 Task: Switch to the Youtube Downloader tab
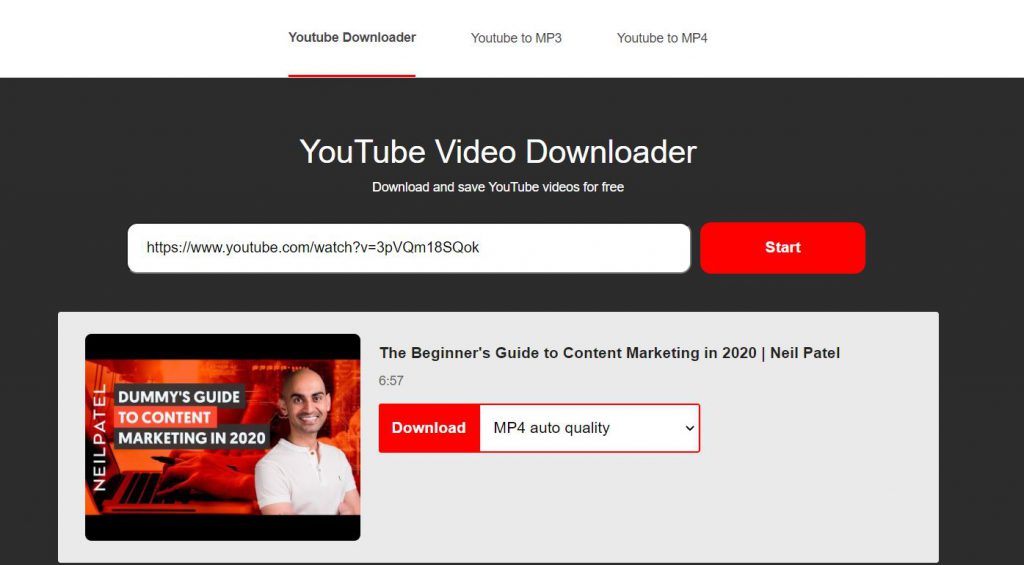pos(352,38)
